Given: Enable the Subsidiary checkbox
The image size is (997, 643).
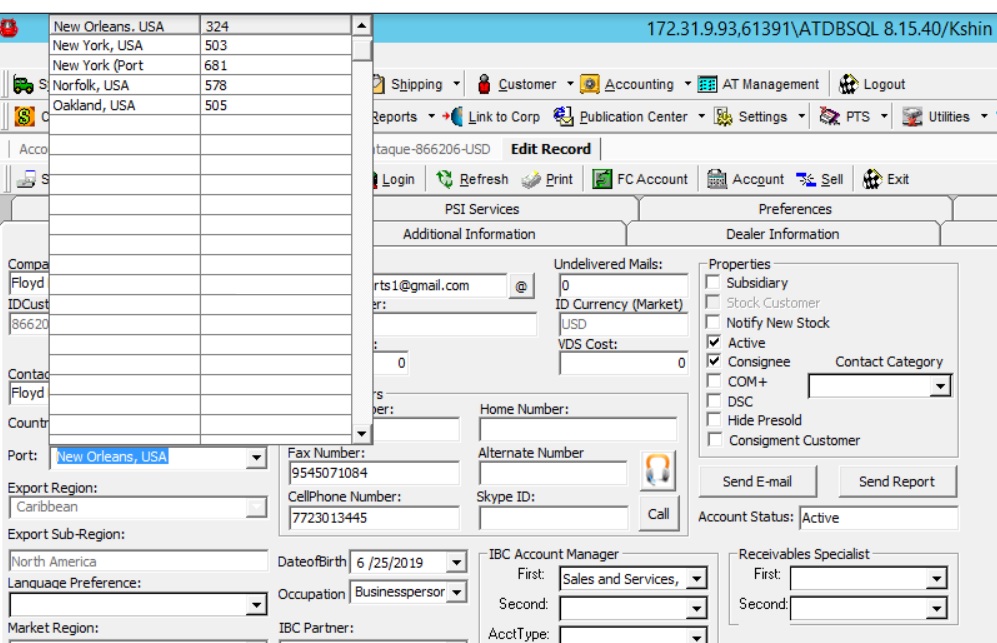Looking at the screenshot, I should (x=713, y=282).
